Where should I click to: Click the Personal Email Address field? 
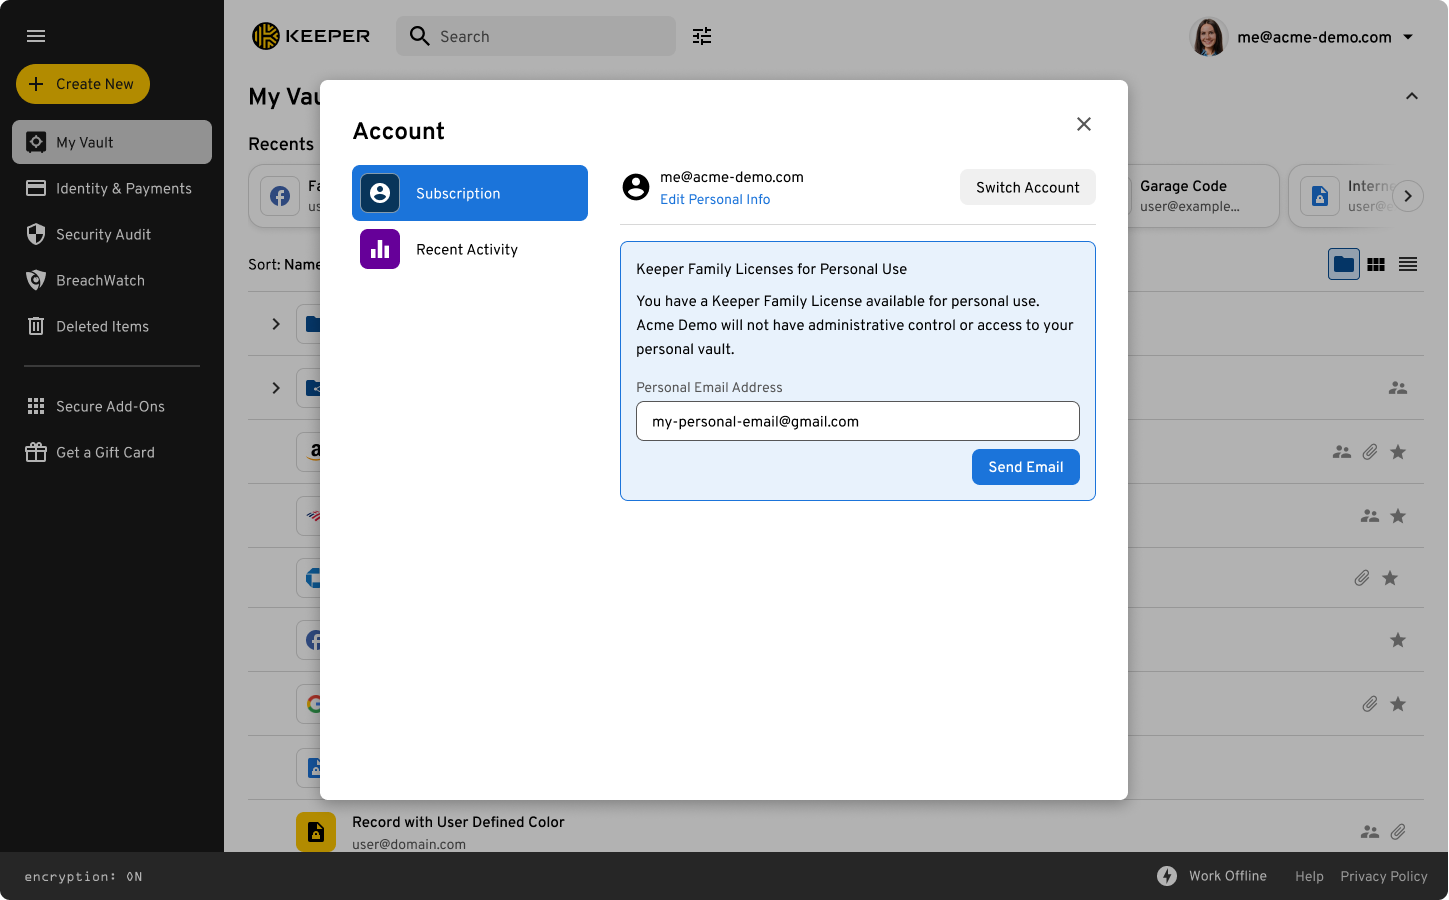pos(857,421)
